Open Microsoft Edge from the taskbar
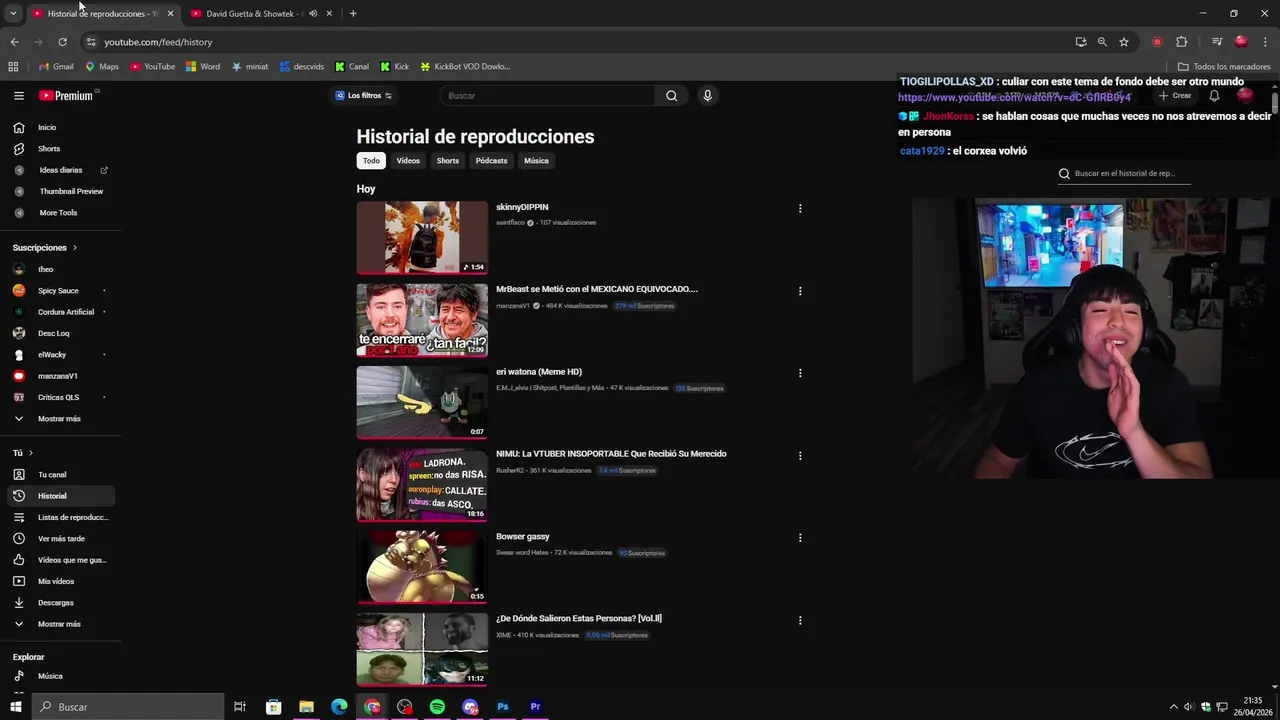Image resolution: width=1280 pixels, height=720 pixels. coord(339,707)
